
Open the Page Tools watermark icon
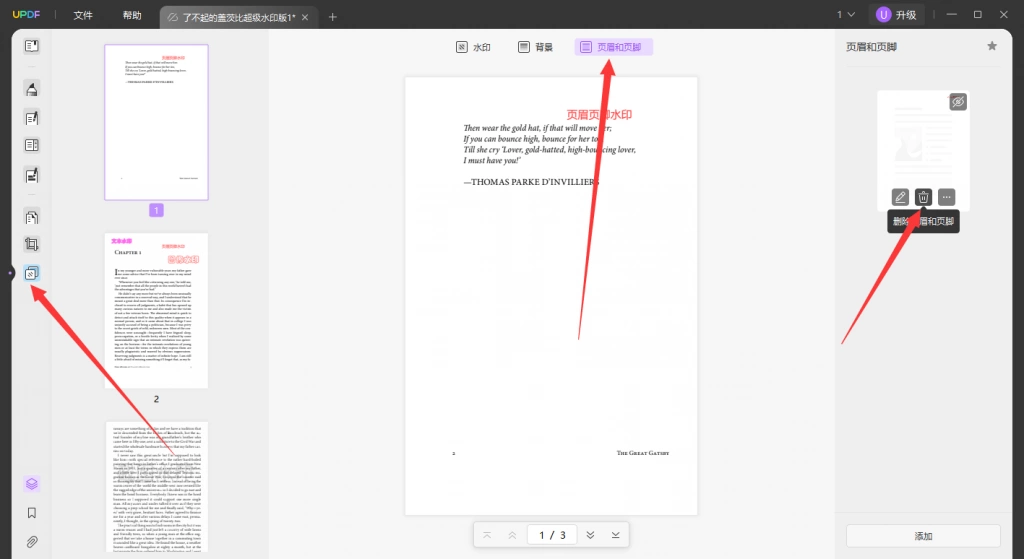coord(31,273)
